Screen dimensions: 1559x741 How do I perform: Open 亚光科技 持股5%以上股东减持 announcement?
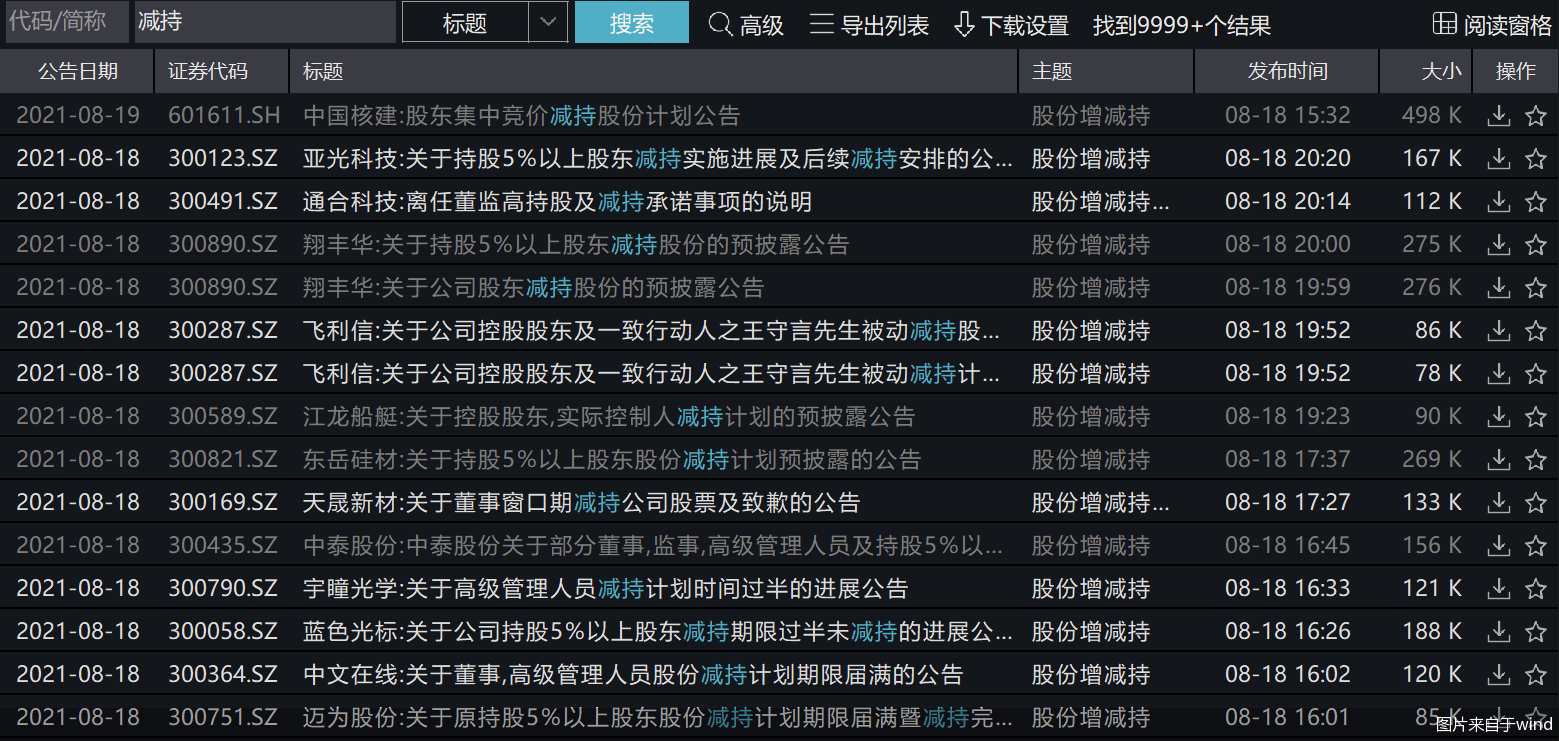click(x=658, y=159)
